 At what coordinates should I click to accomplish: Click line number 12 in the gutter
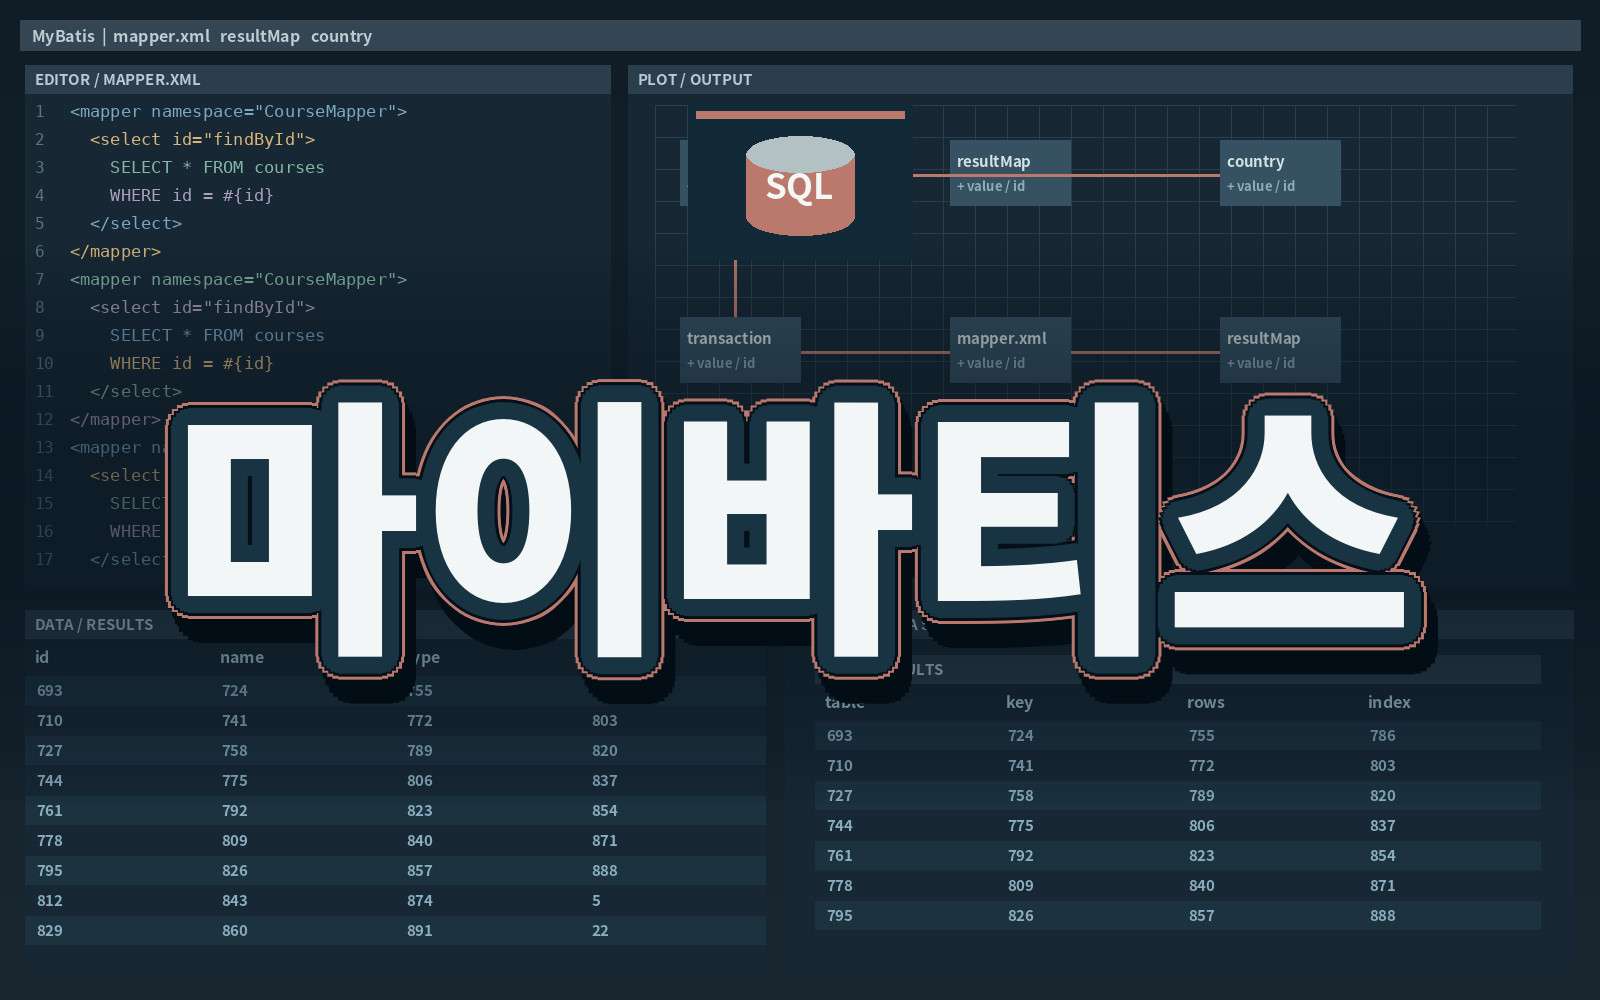(44, 419)
